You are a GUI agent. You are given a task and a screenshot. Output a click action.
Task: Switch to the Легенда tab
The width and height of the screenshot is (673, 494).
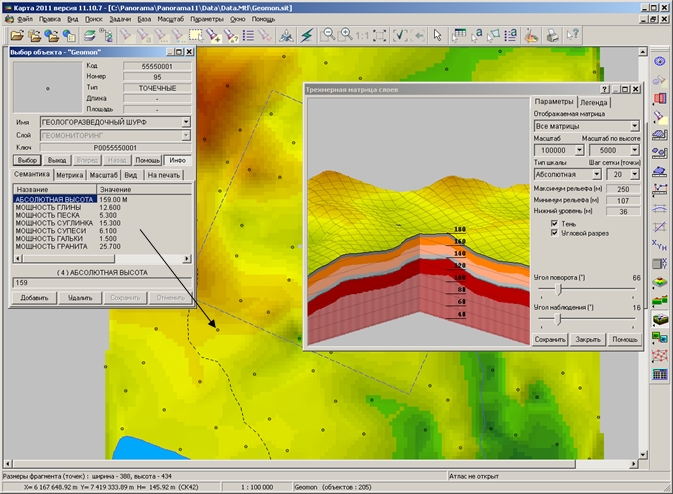tap(594, 102)
